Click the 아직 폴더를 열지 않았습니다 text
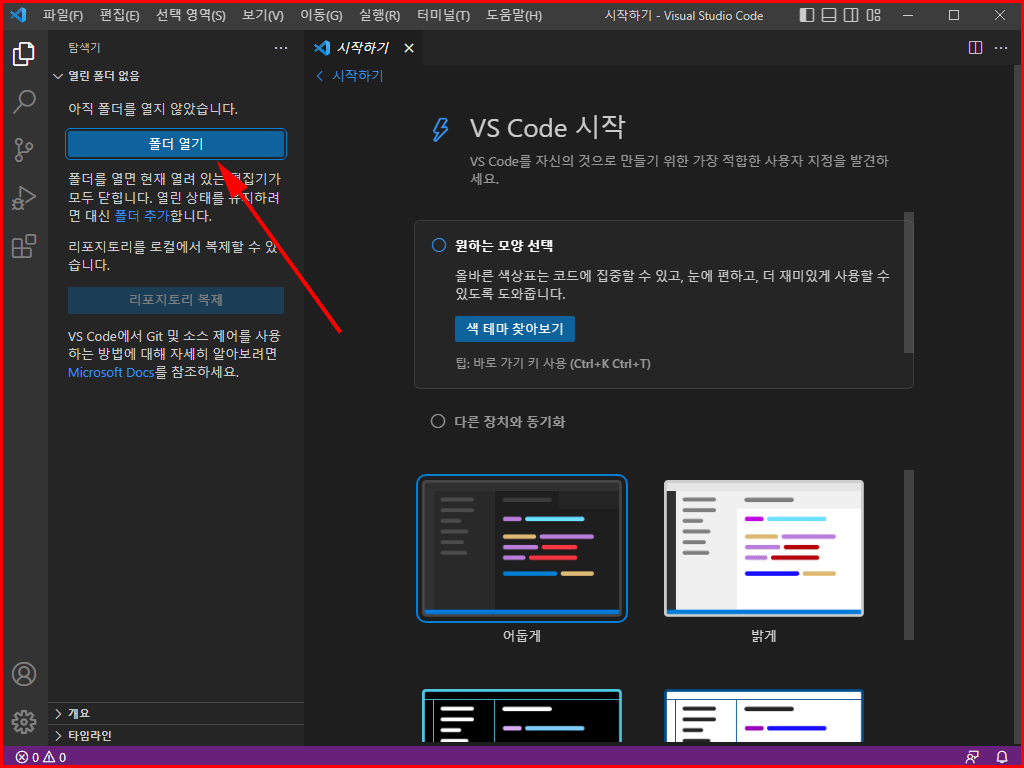The image size is (1024, 768). tap(153, 109)
